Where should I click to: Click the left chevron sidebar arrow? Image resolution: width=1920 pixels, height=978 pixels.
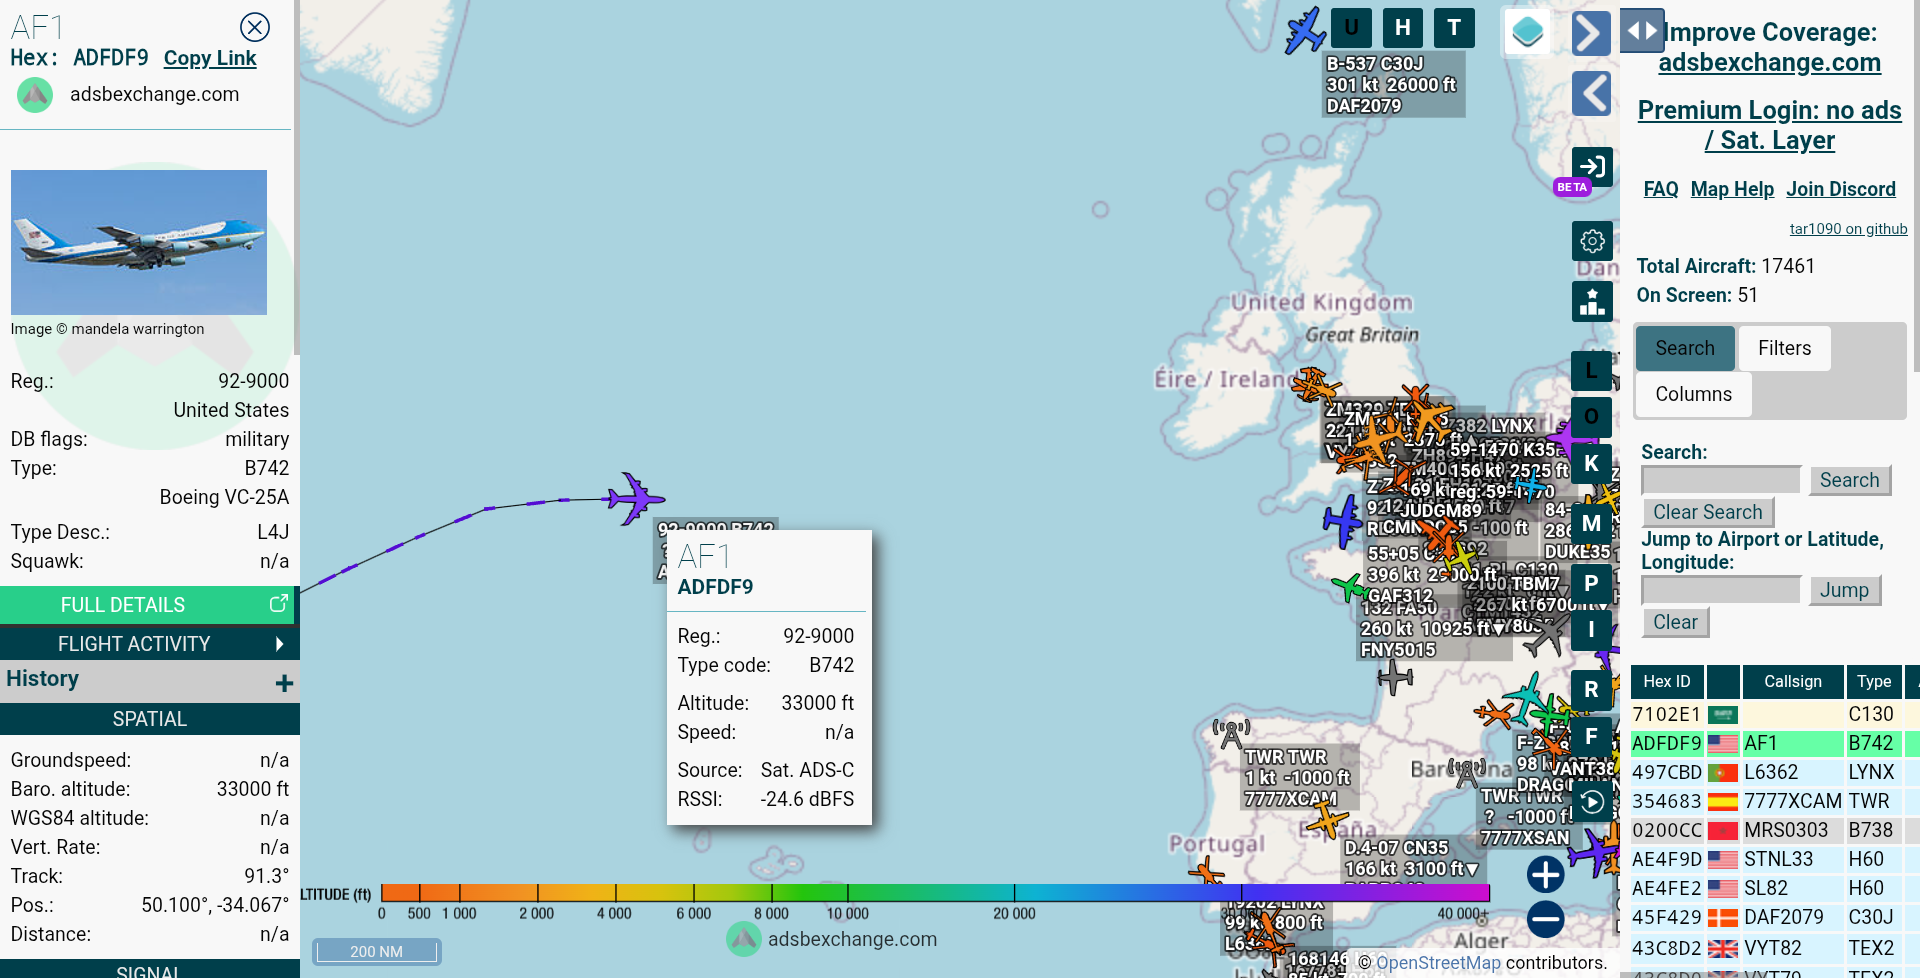(1591, 94)
